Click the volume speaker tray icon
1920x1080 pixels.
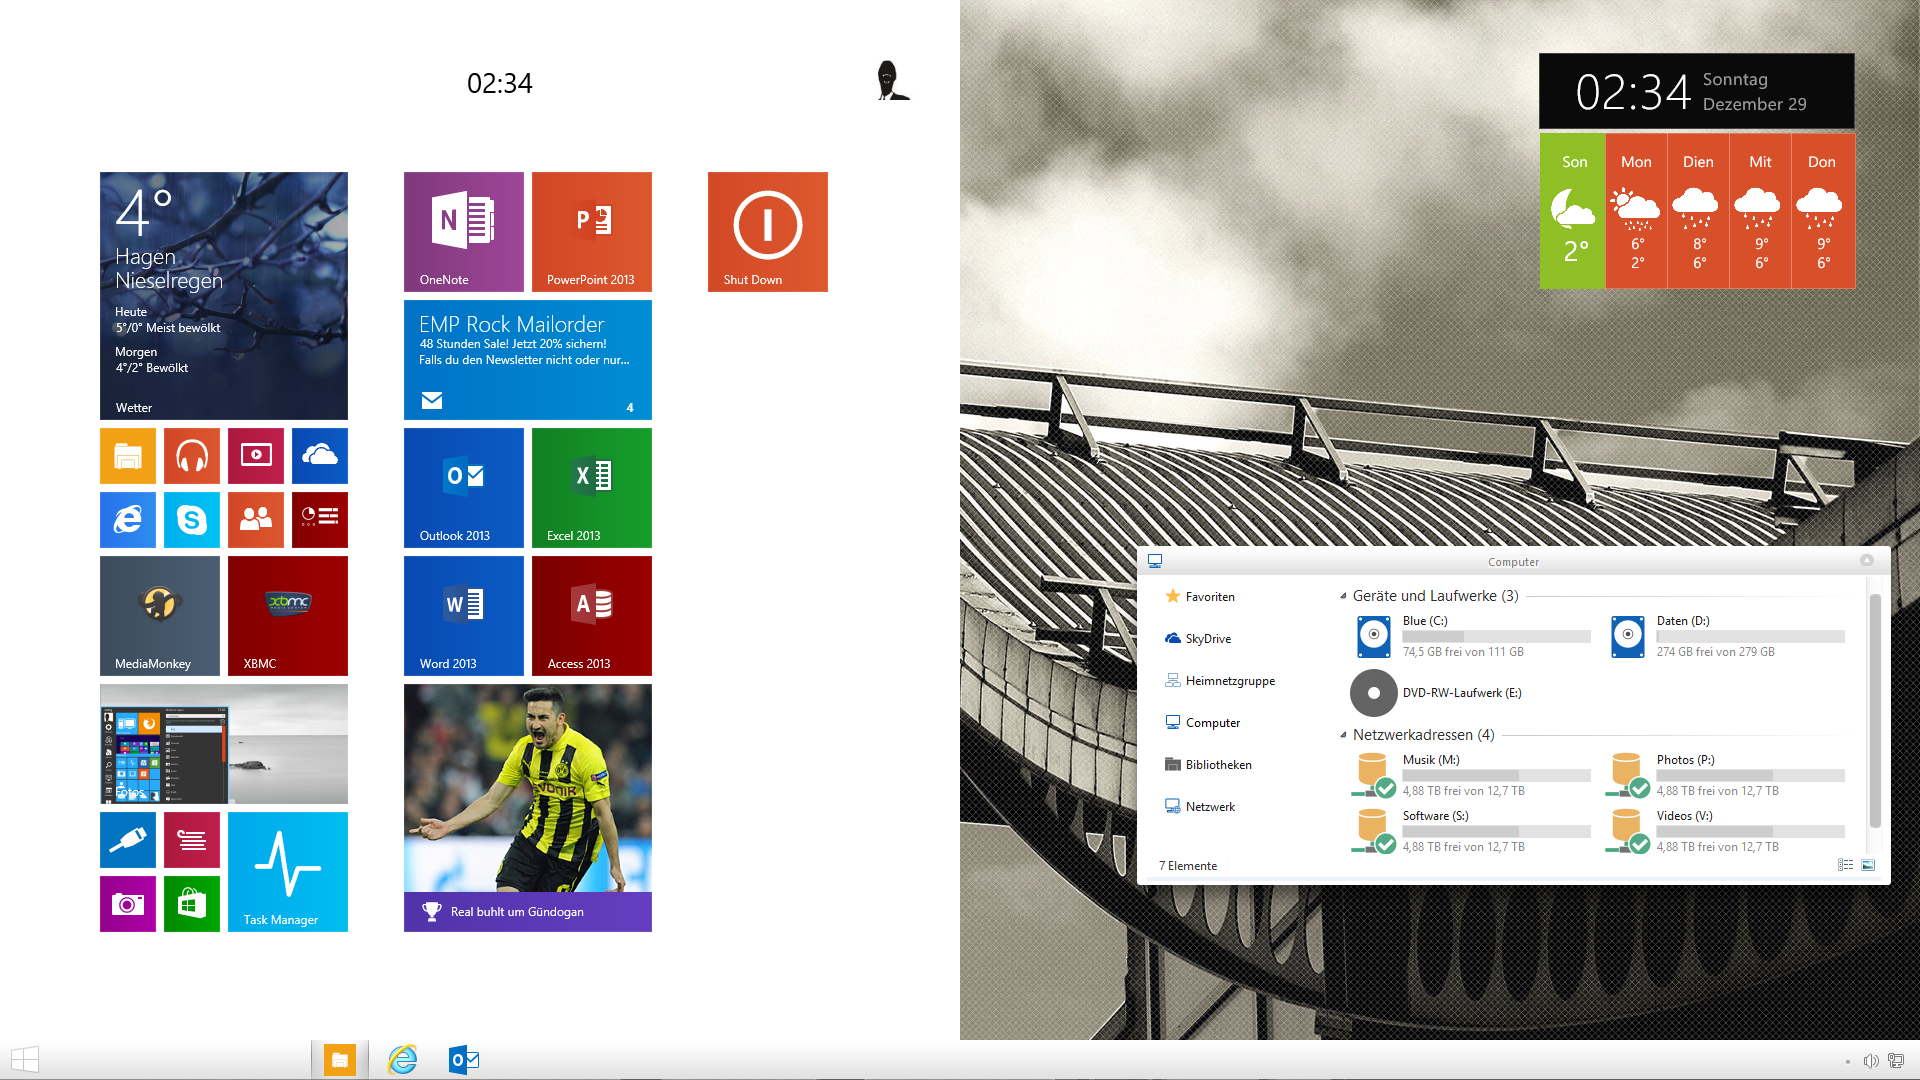tap(1870, 1061)
